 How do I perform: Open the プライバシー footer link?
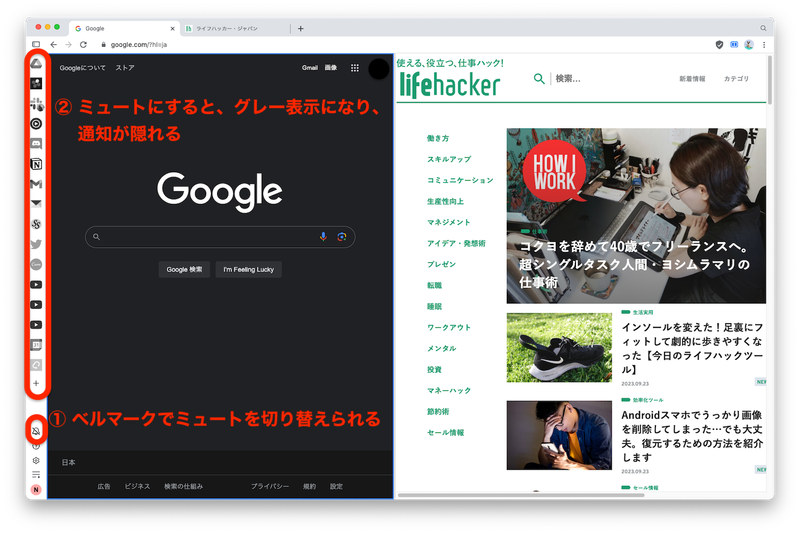[269, 487]
